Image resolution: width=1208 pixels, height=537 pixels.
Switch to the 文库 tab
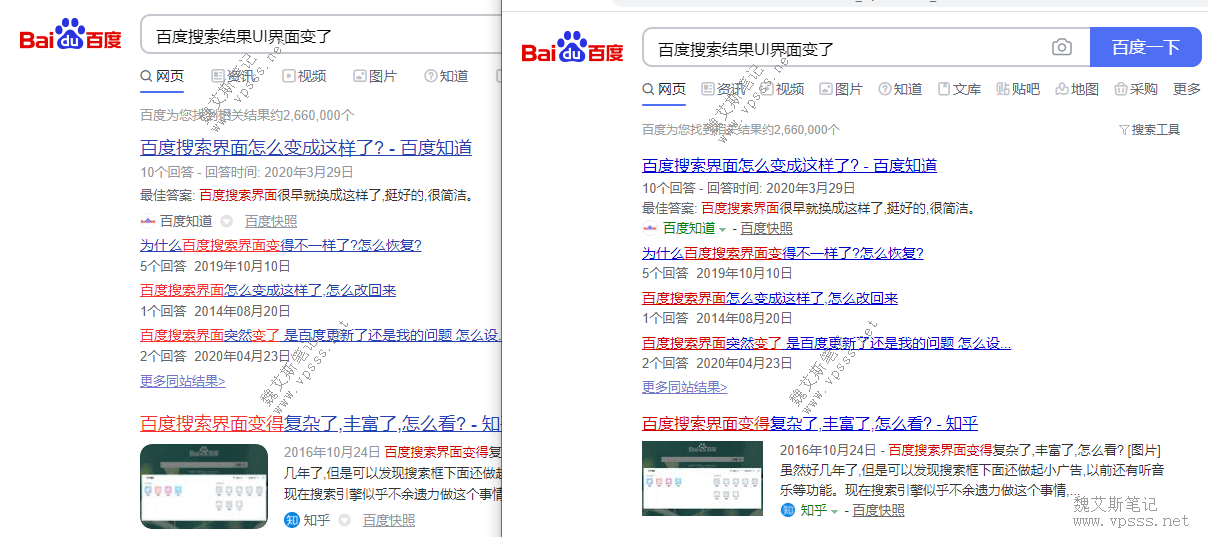(958, 89)
